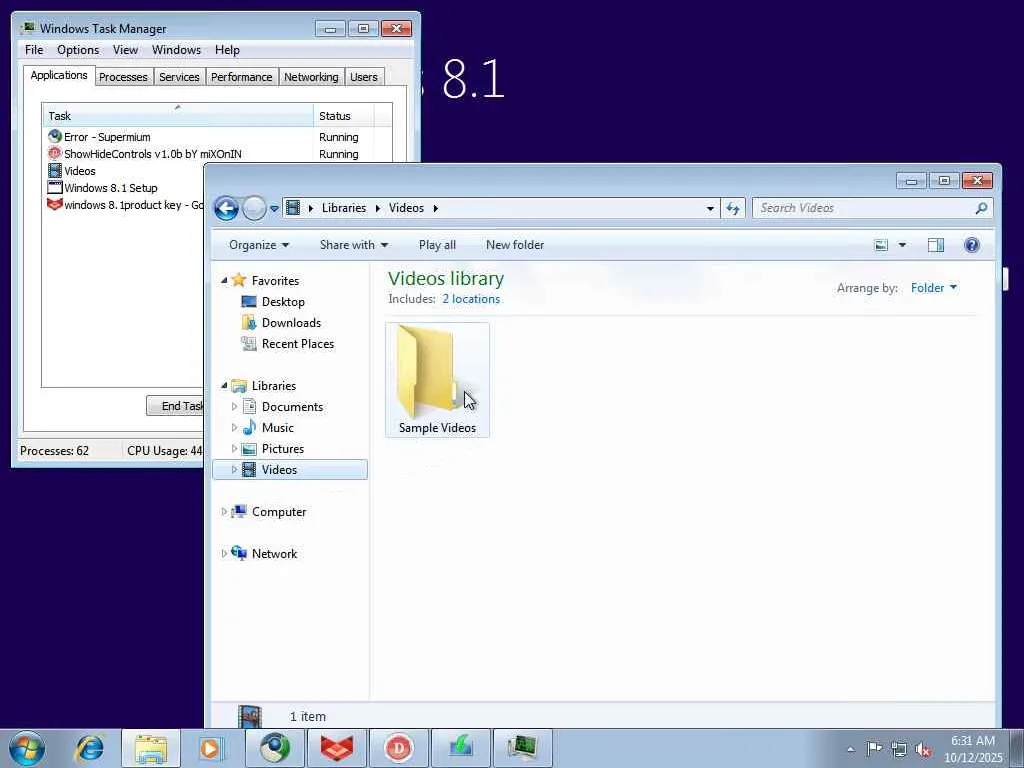Screen dimensions: 1024x768
Task: Click the Videos library icon in address bar
Action: point(293,208)
